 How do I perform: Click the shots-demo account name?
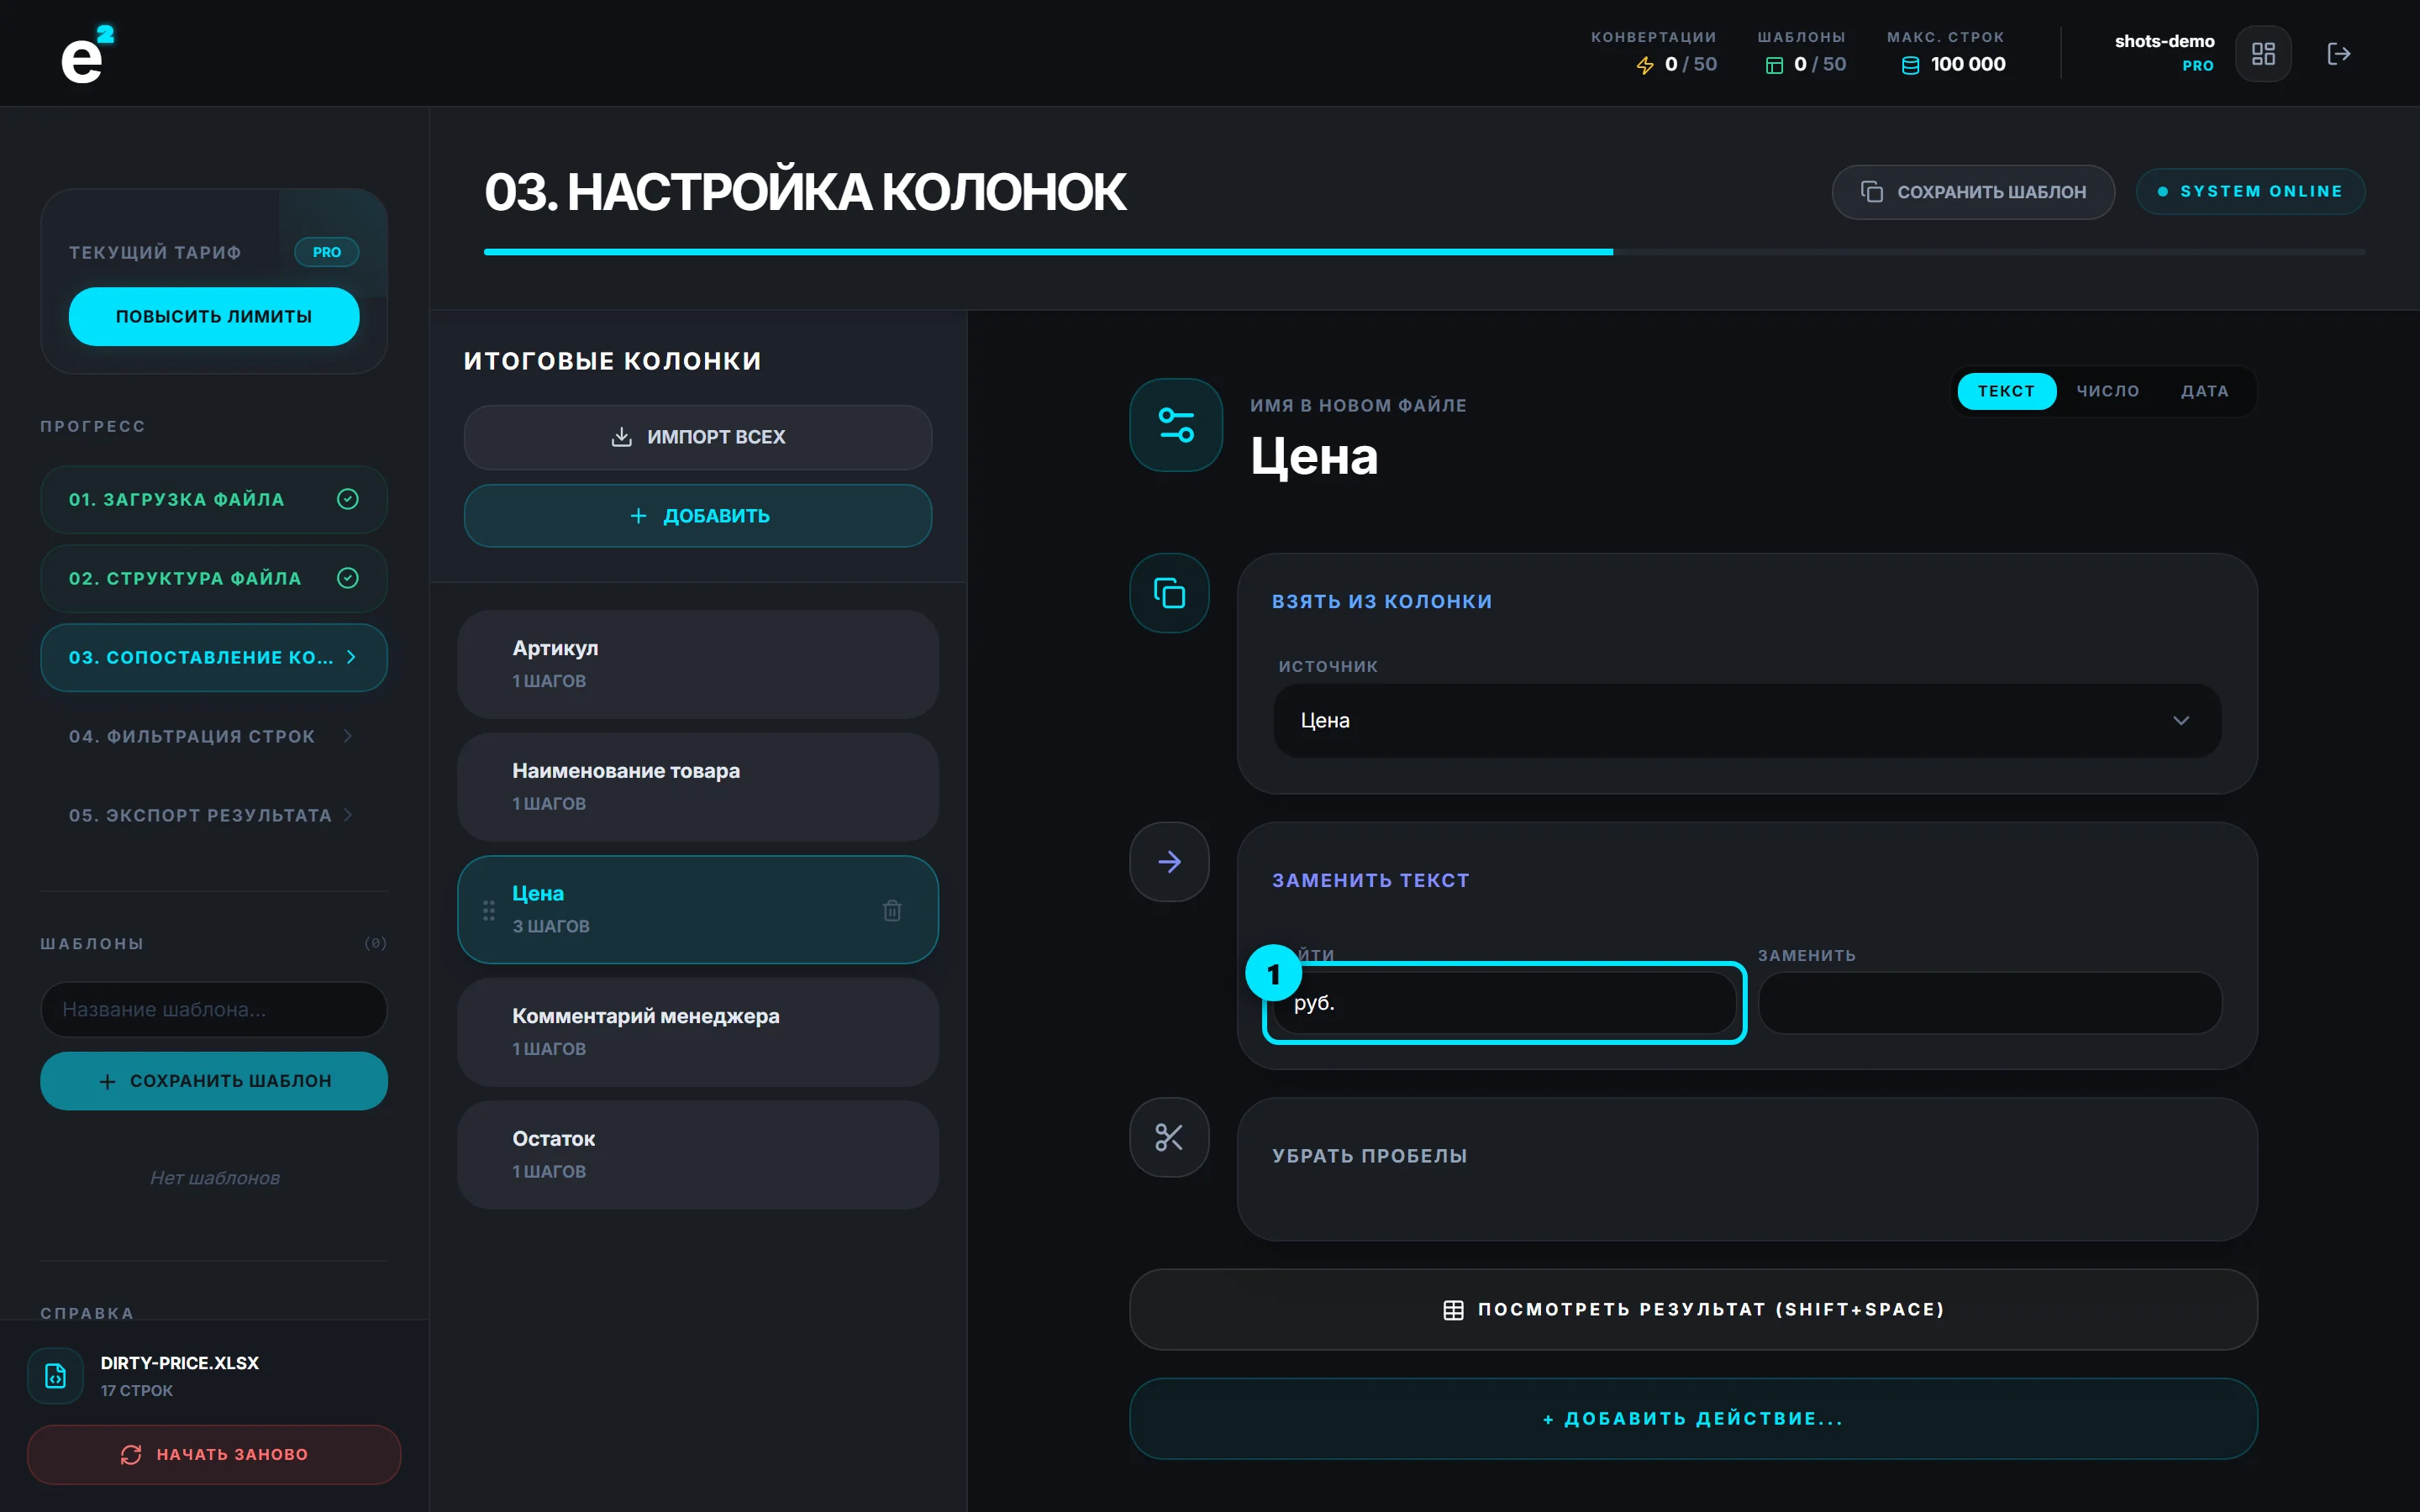2164,41
